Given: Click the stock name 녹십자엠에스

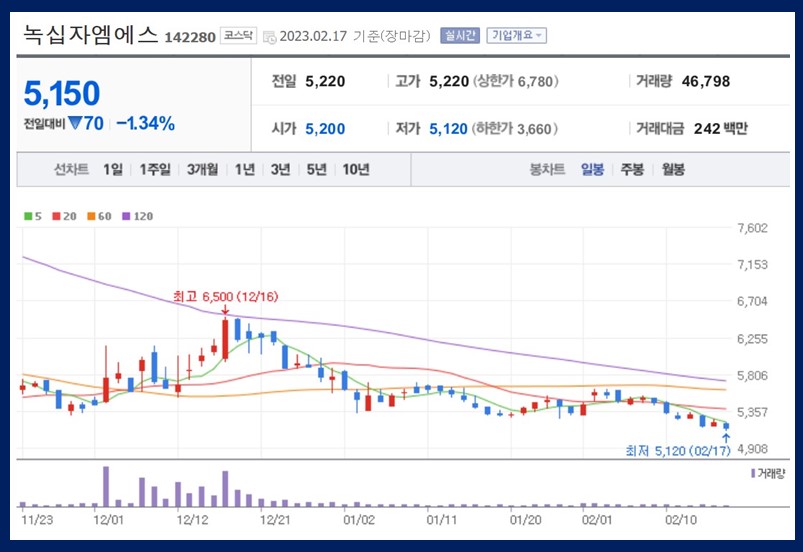Looking at the screenshot, I should tap(91, 35).
